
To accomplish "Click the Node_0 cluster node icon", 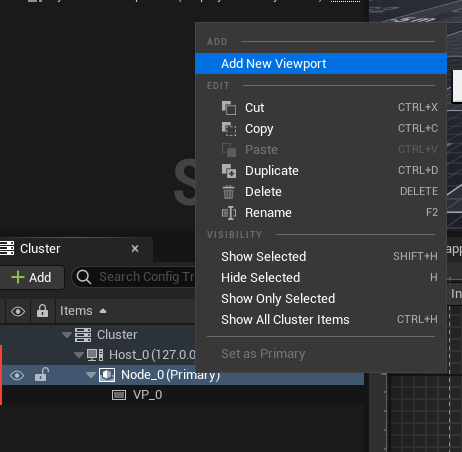I will (x=107, y=375).
